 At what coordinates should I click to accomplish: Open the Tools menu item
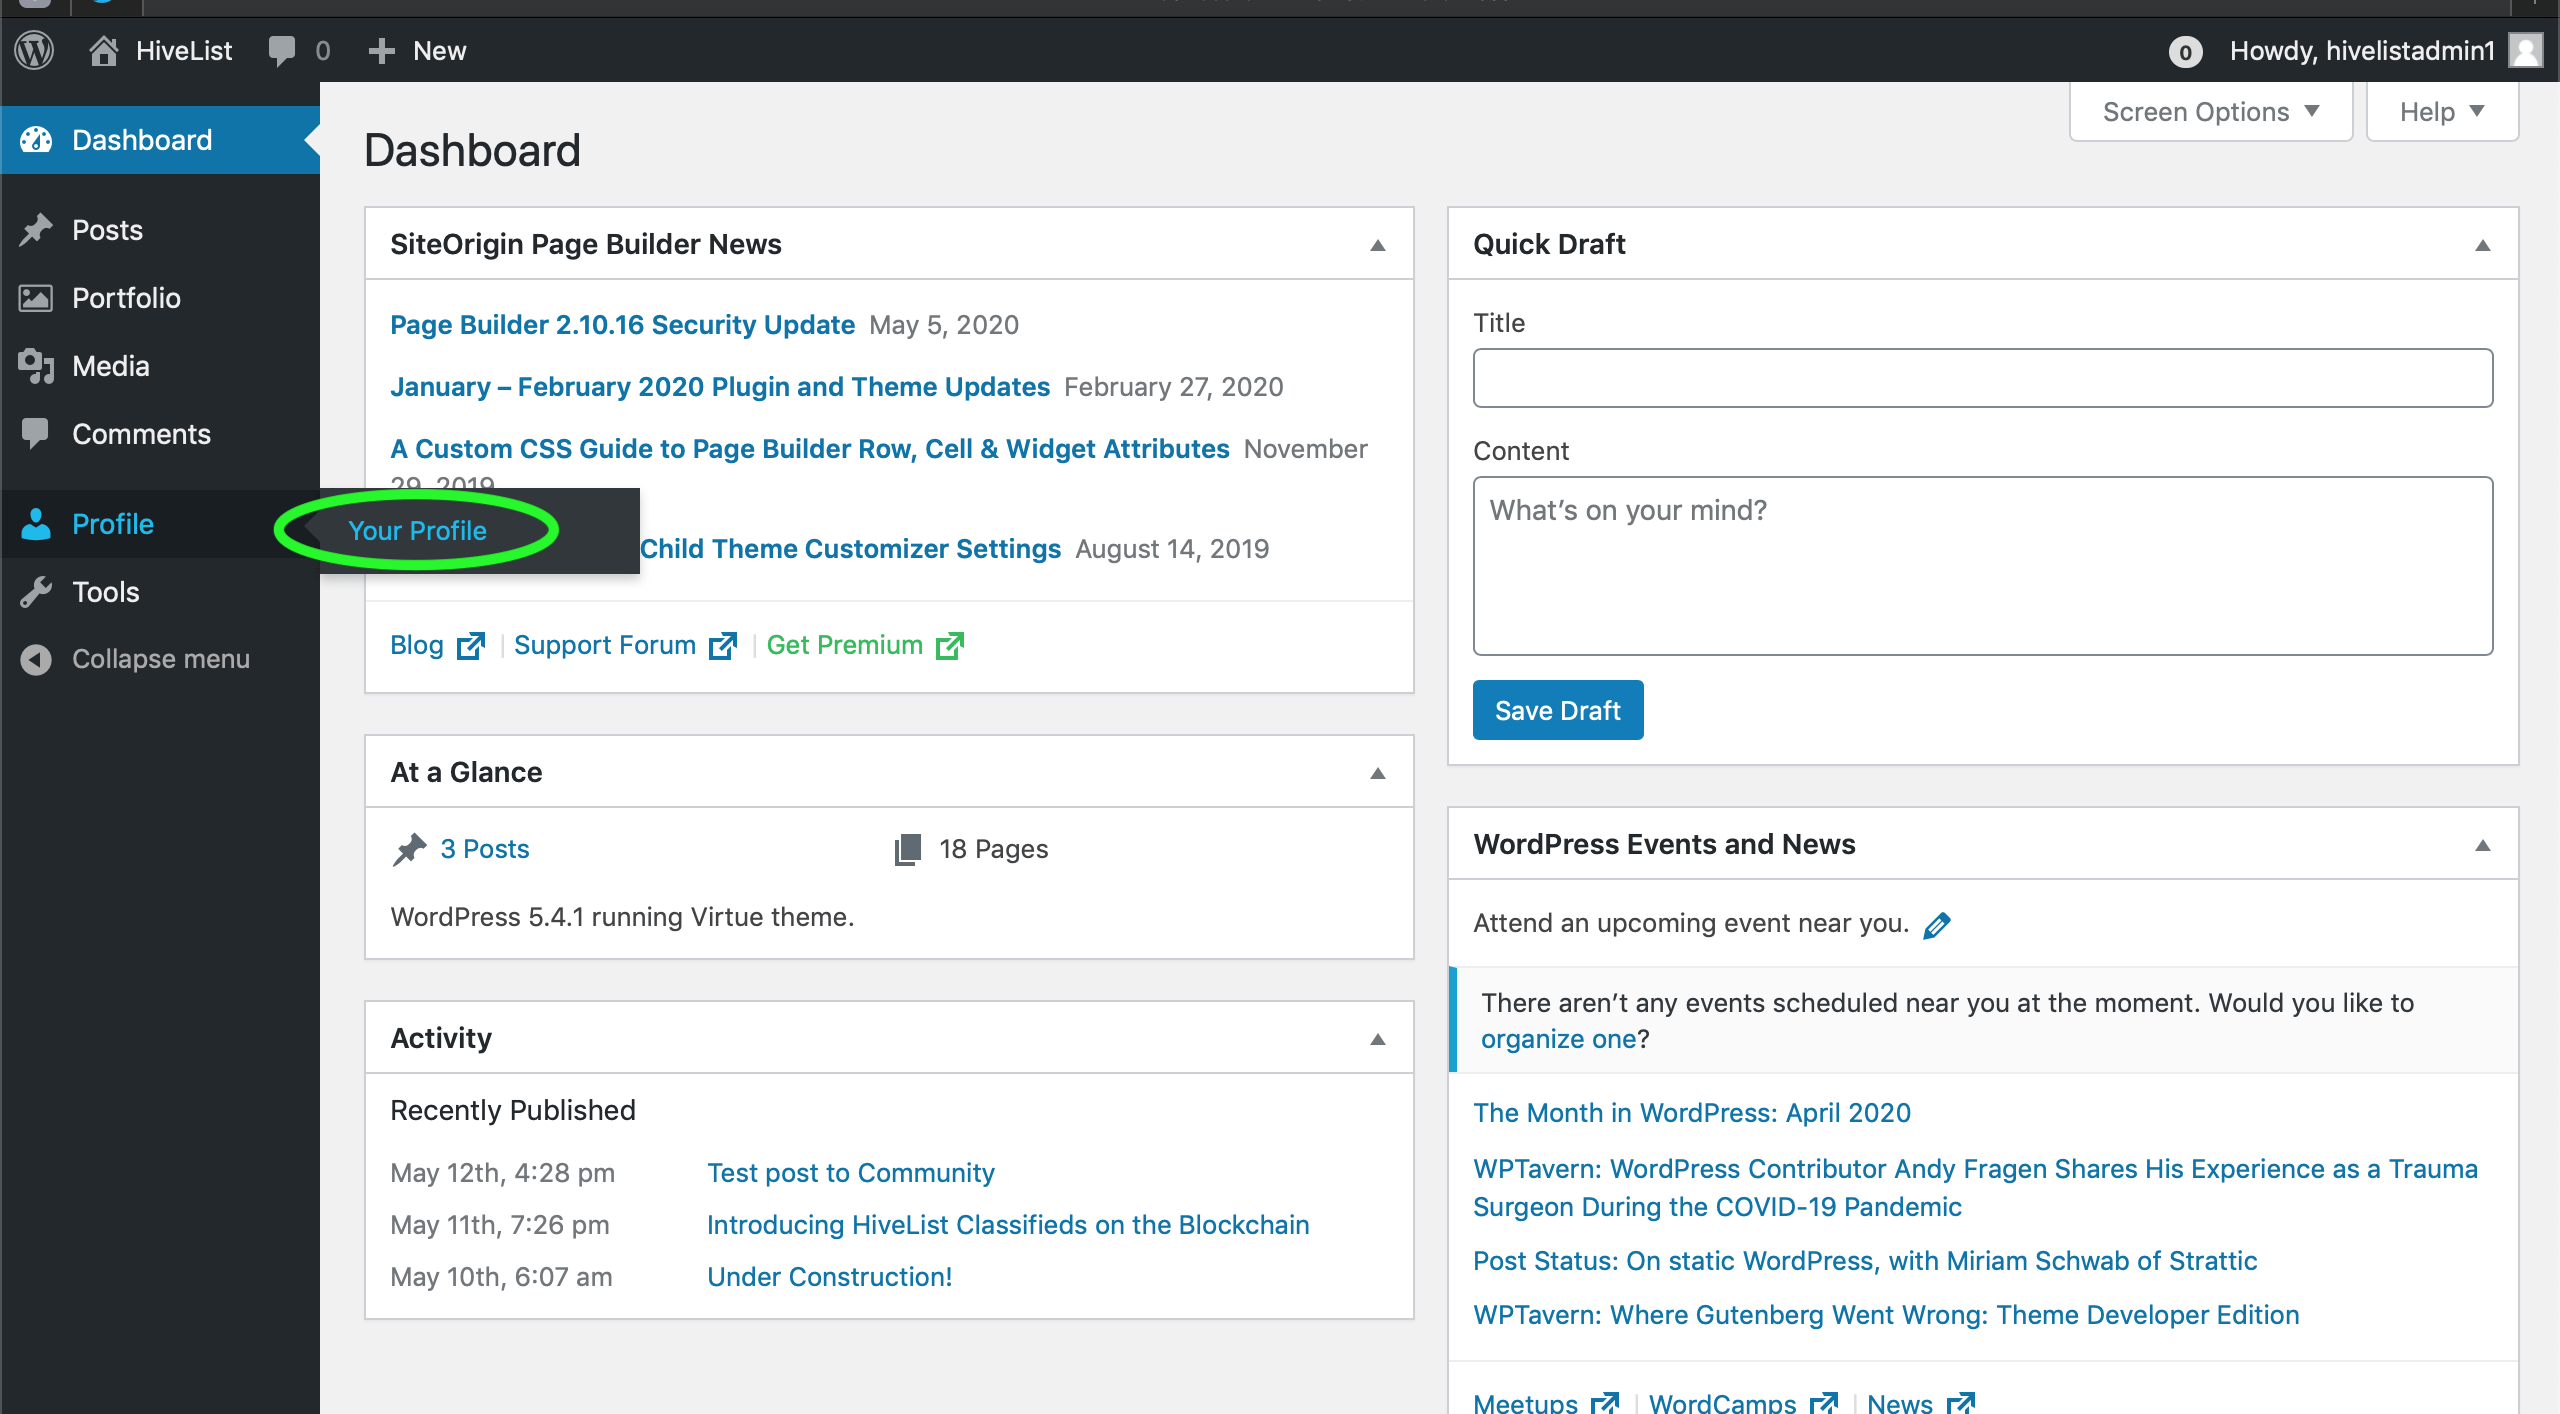(160, 592)
